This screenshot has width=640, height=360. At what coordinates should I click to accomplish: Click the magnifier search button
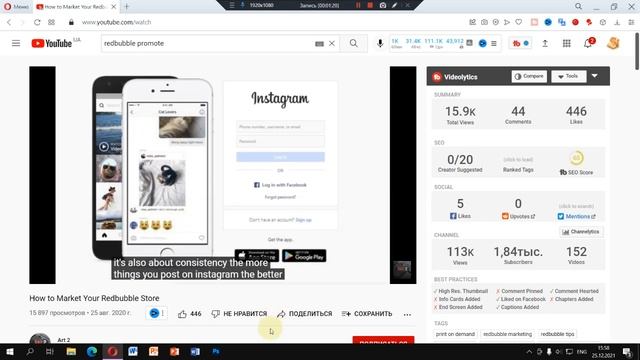[x=353, y=43]
